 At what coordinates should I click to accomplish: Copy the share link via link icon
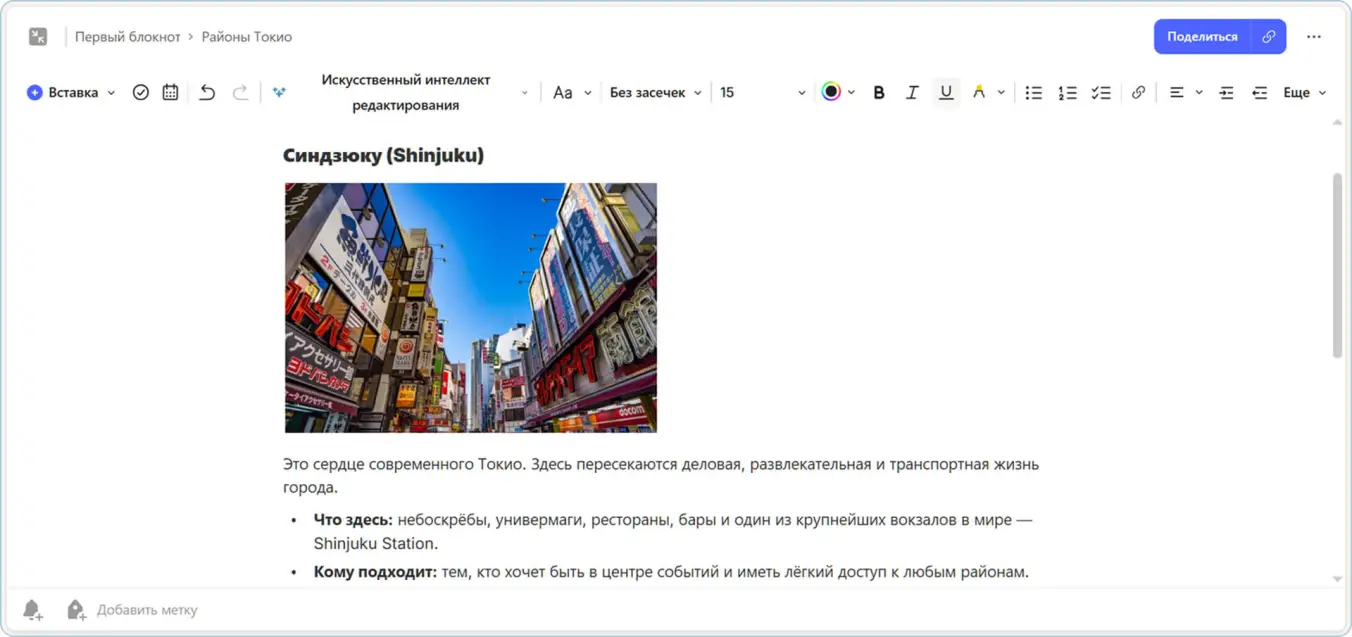(1268, 36)
